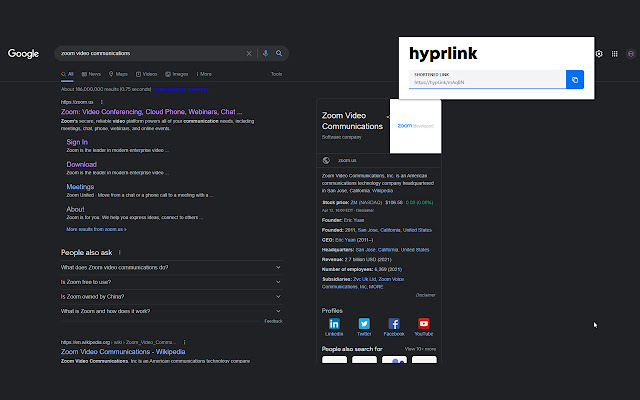Click Feedback under People also ask
This screenshot has height=400, width=640.
point(273,321)
